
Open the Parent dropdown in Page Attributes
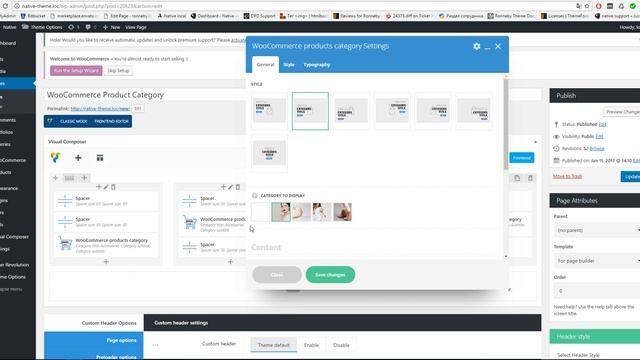click(x=598, y=230)
